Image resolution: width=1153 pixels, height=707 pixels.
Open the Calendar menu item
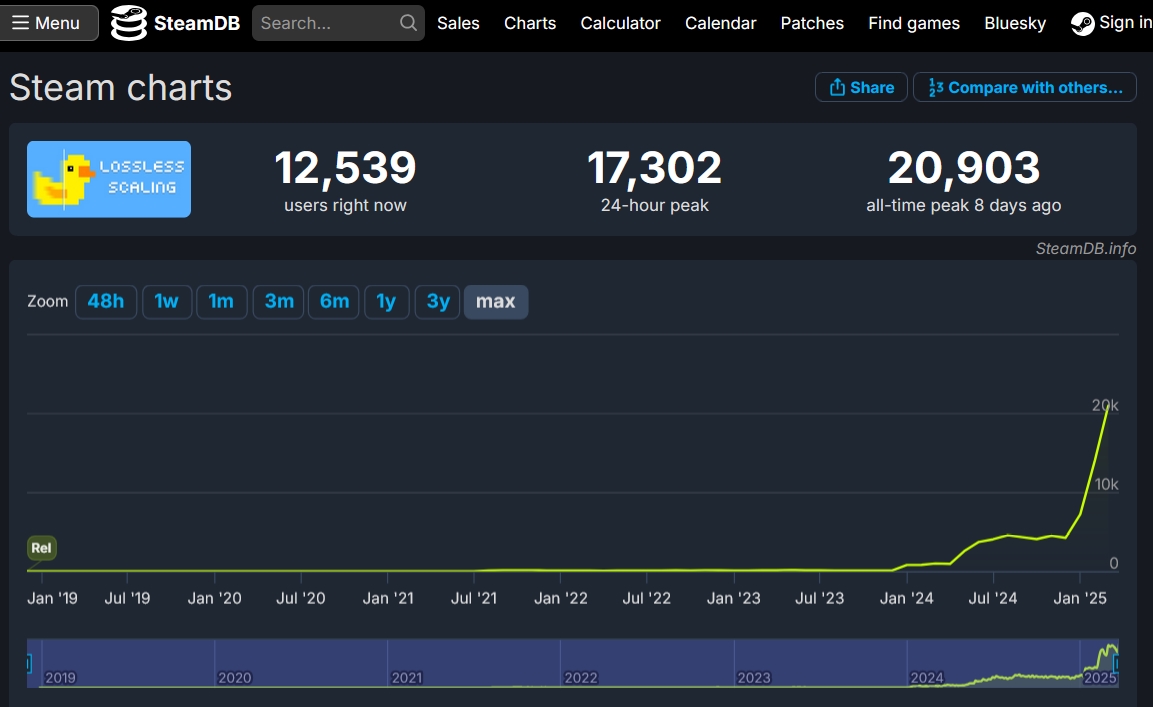point(721,23)
